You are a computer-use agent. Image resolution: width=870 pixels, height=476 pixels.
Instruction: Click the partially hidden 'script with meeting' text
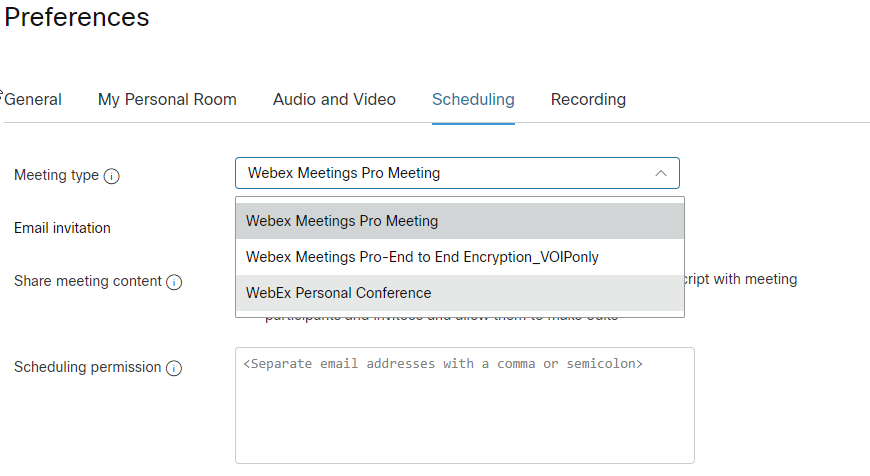click(x=741, y=279)
